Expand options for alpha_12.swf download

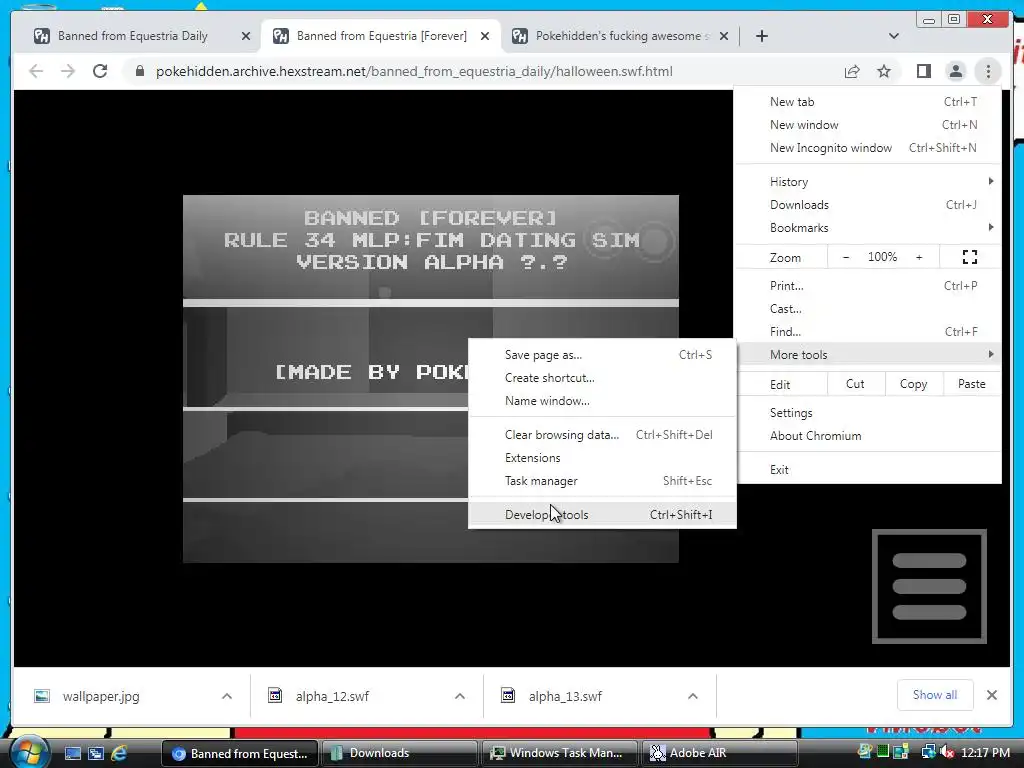pos(460,696)
